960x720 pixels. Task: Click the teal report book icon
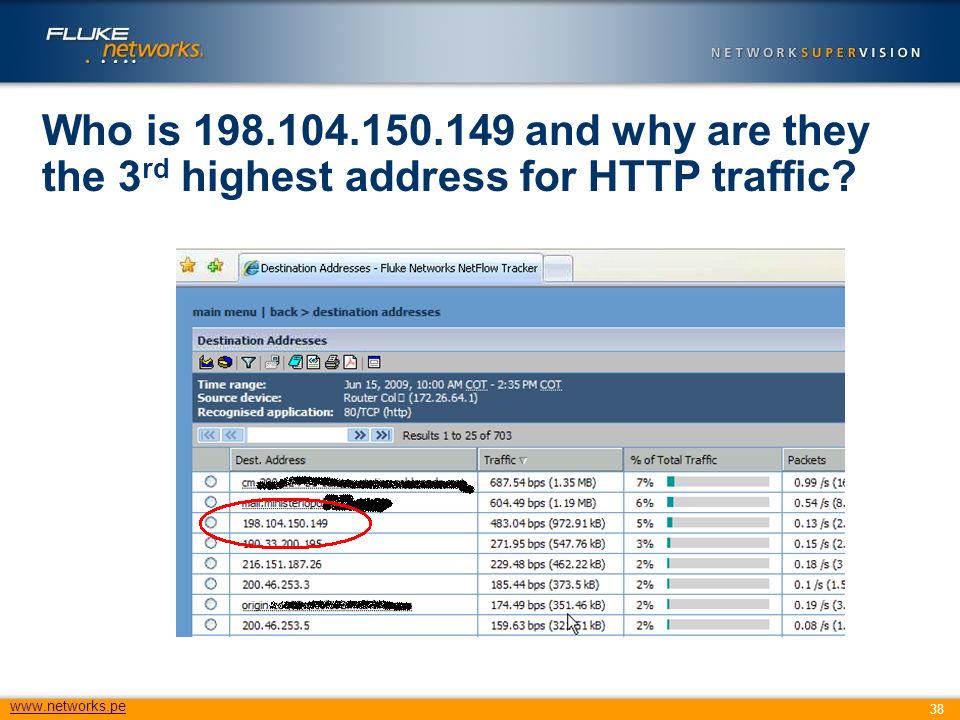(296, 362)
